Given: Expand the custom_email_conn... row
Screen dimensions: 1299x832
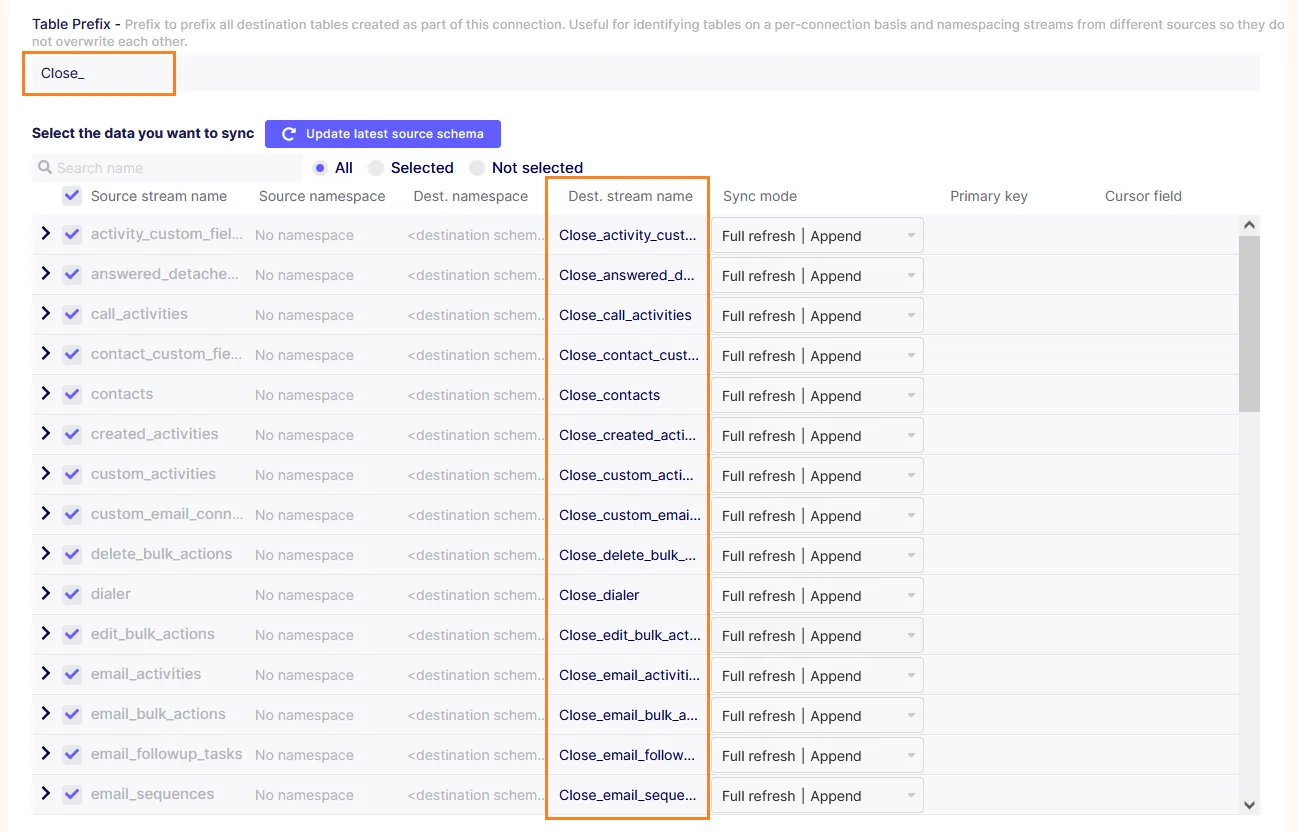Looking at the screenshot, I should pos(45,513).
